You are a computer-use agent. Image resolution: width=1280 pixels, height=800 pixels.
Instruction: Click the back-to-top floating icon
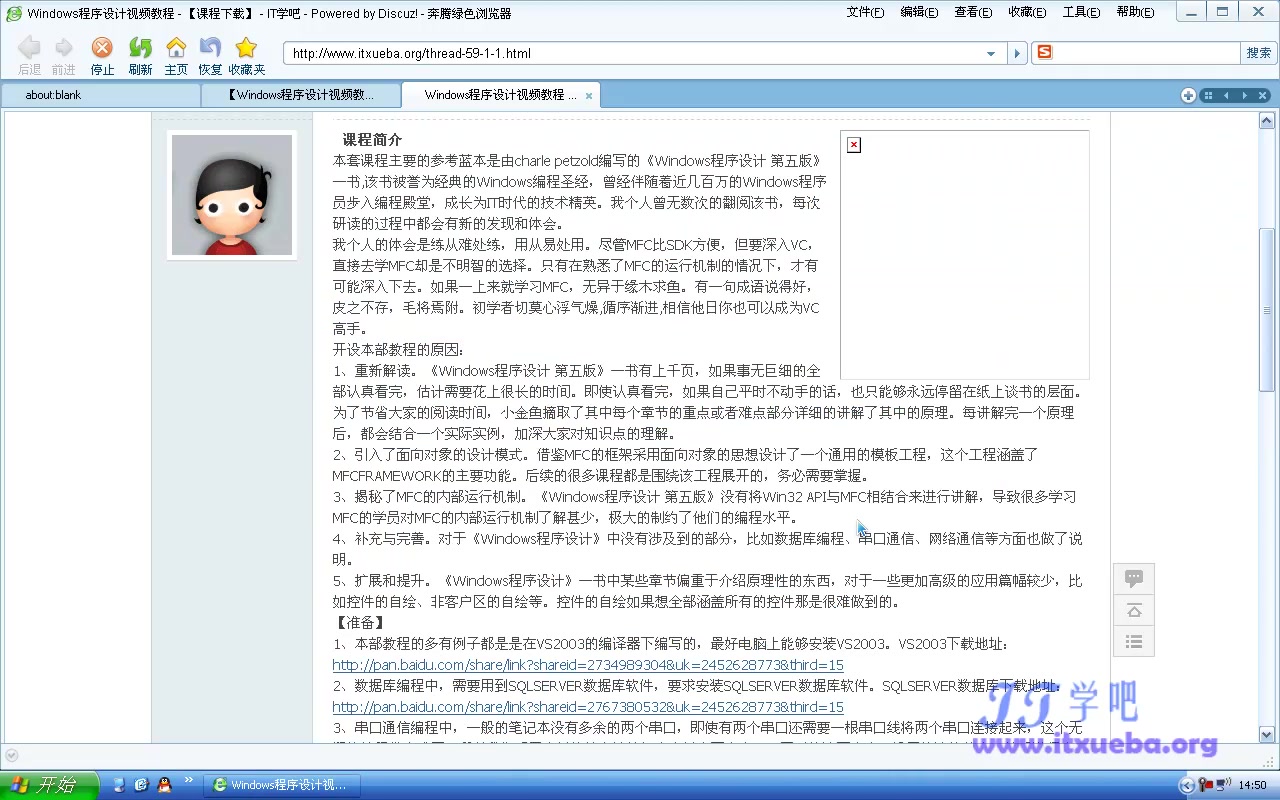click(1133, 610)
